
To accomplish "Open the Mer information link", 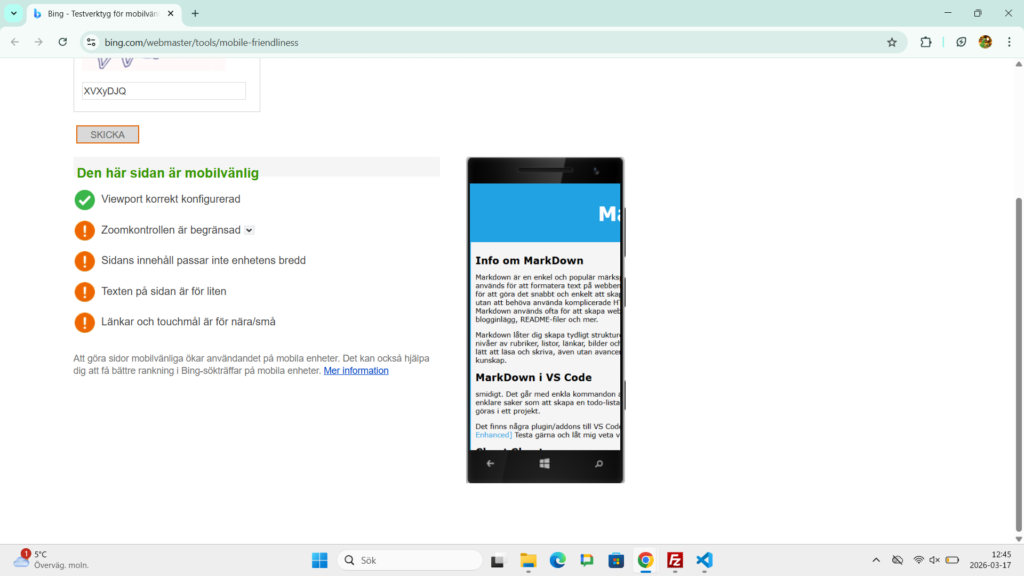I will pyautogui.click(x=356, y=371).
